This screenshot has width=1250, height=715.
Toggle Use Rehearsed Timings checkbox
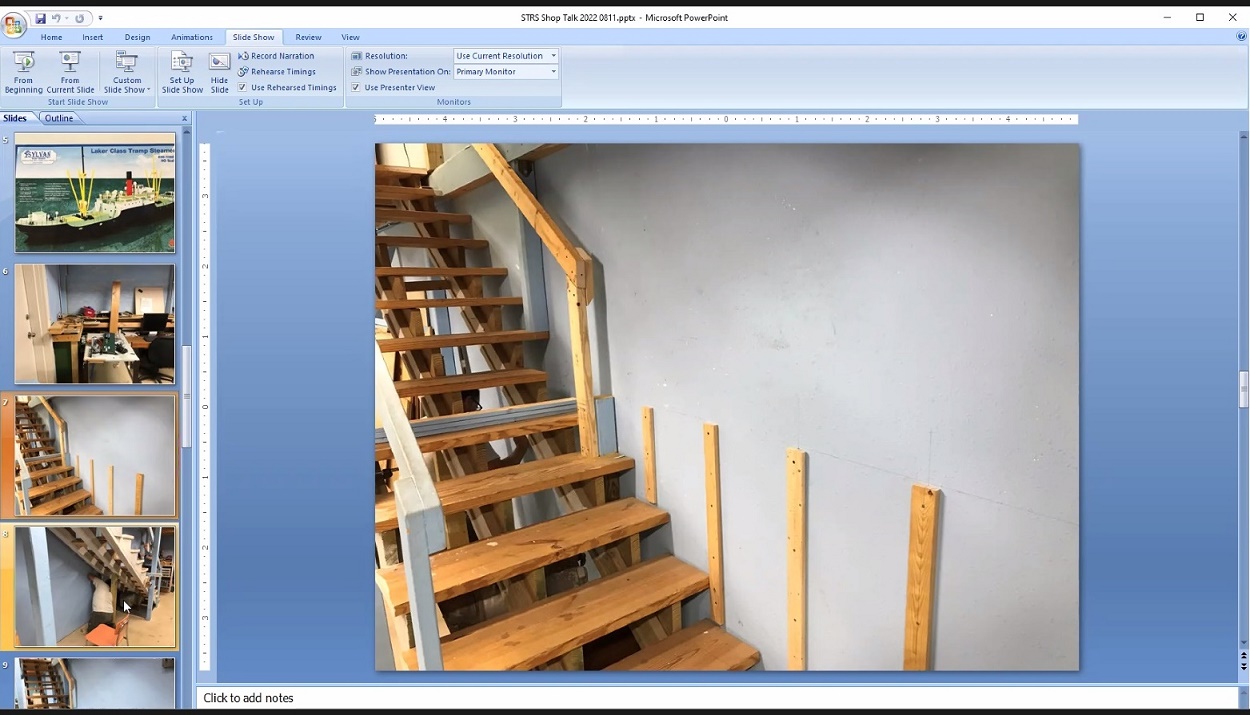pos(244,87)
